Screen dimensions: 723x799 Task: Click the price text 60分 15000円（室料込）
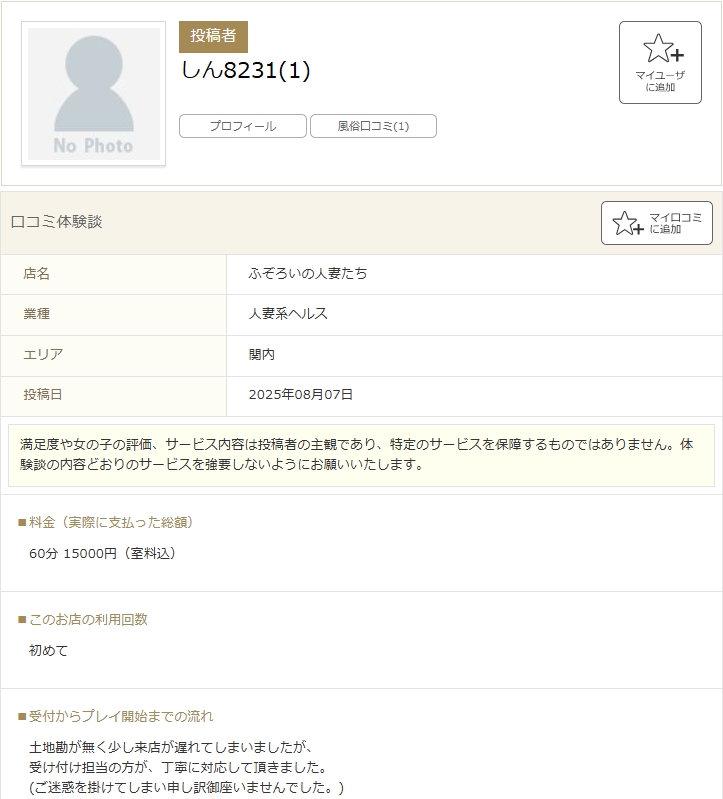[102, 553]
